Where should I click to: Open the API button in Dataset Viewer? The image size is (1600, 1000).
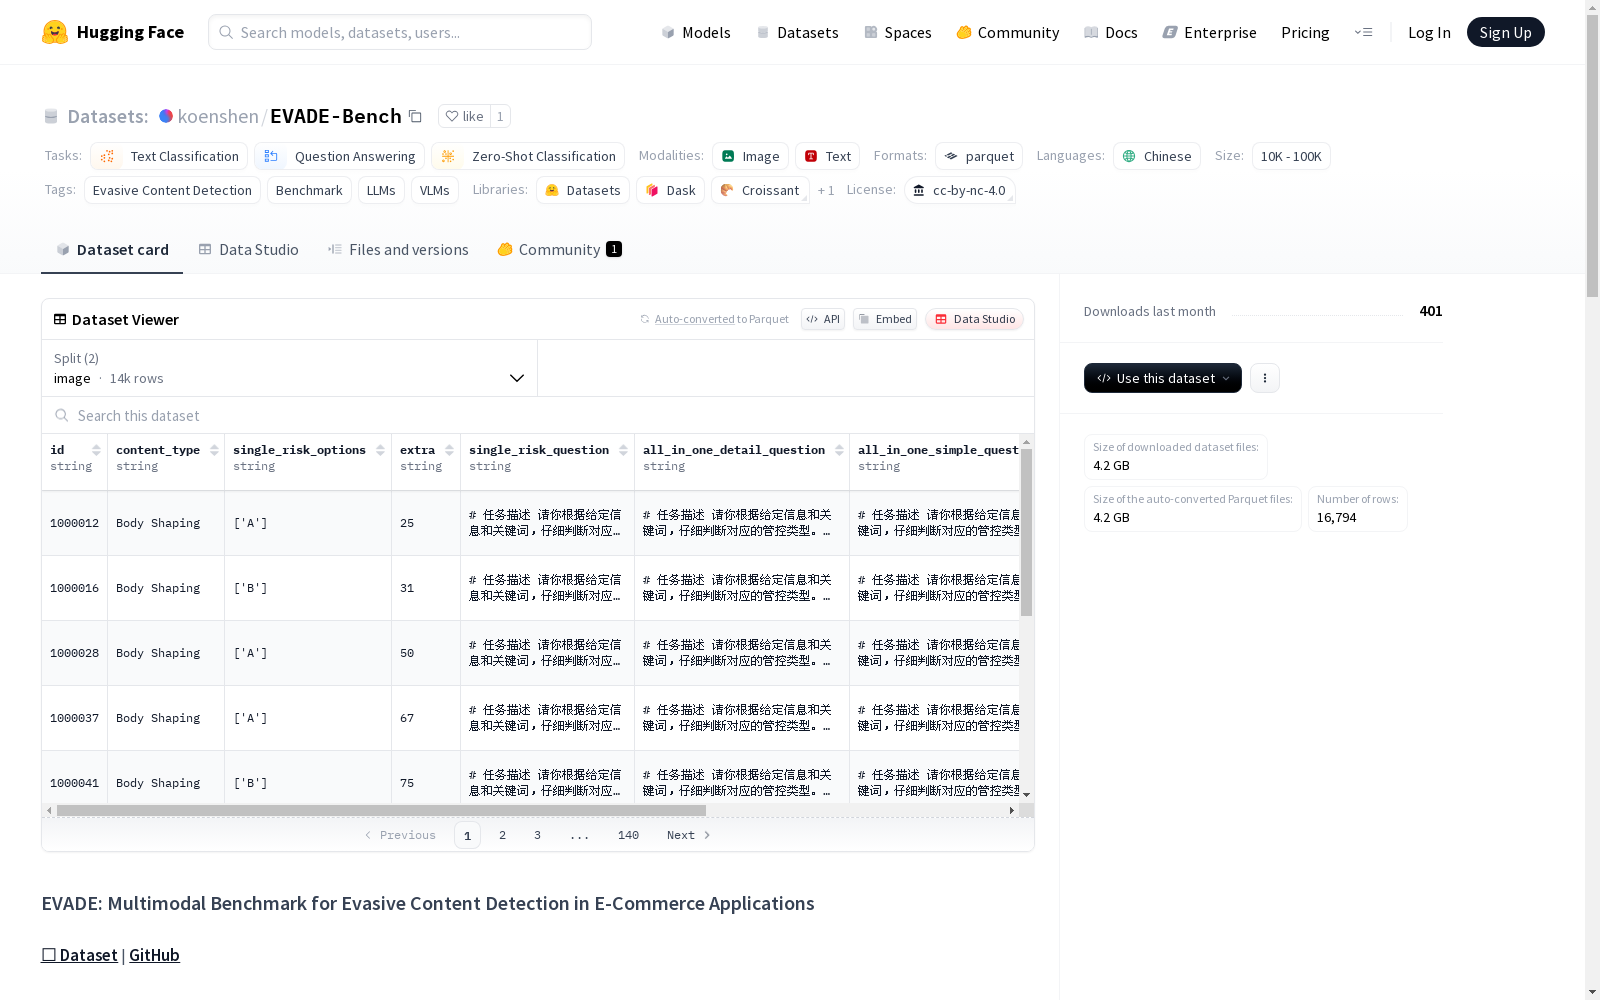[823, 319]
